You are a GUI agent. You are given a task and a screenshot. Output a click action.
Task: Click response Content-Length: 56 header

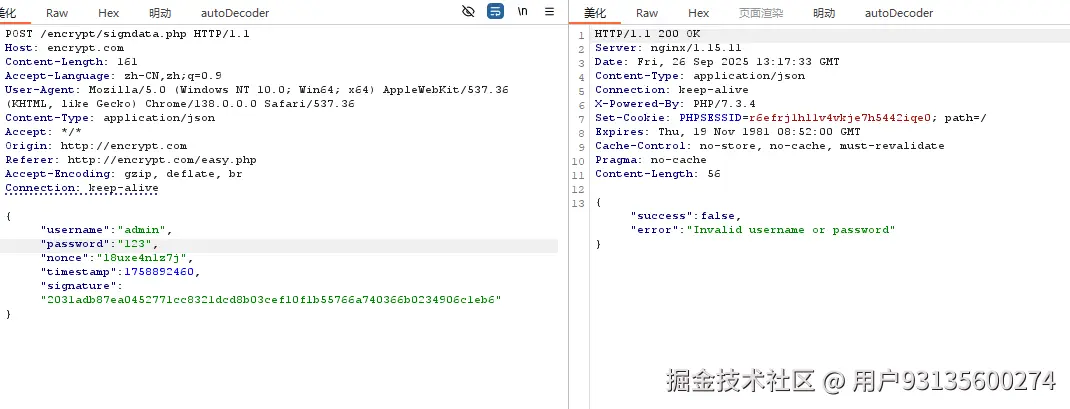(658, 173)
